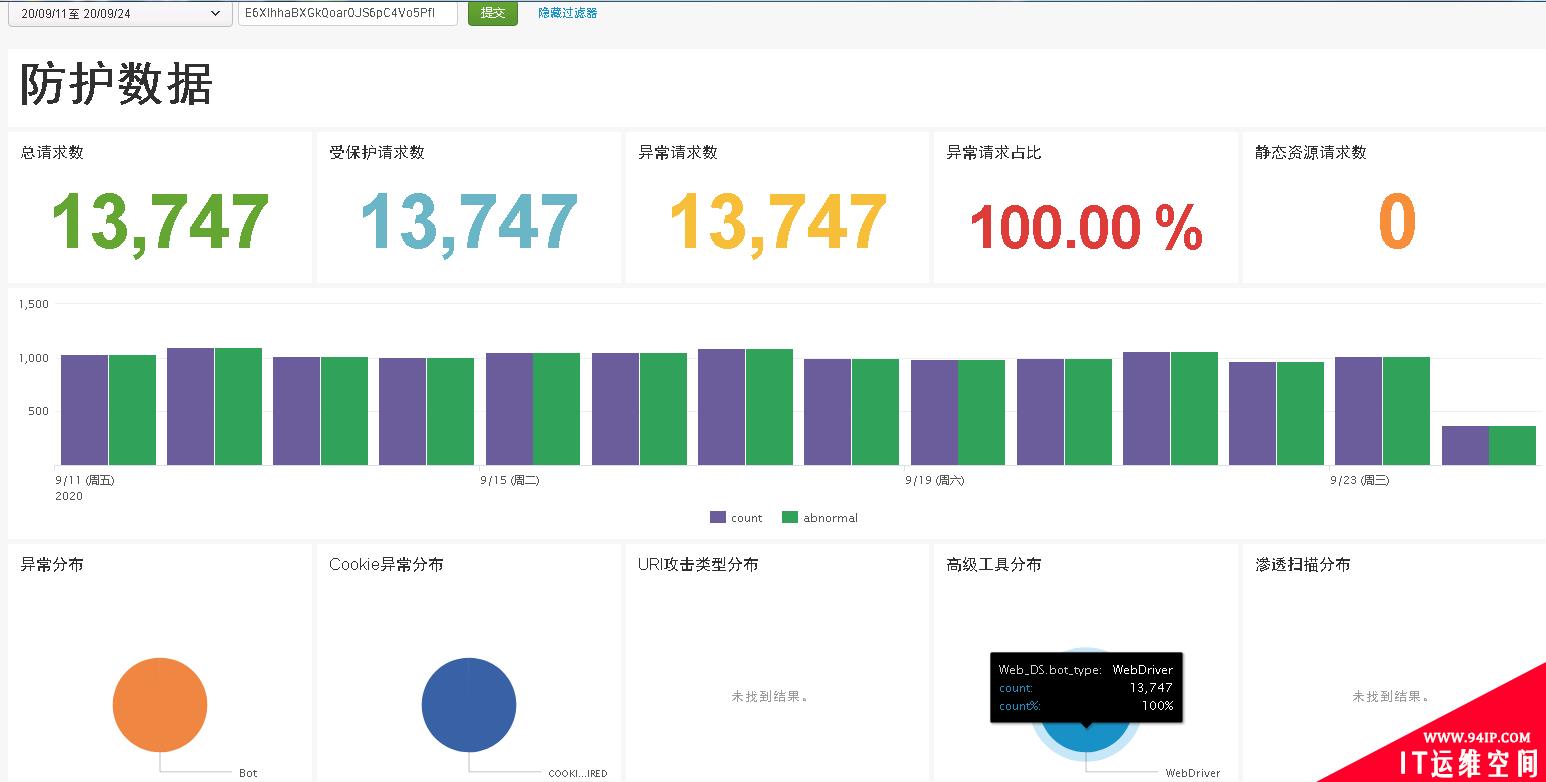Click the WebDriver donut chart segment
The image size is (1546, 782).
(1086, 740)
